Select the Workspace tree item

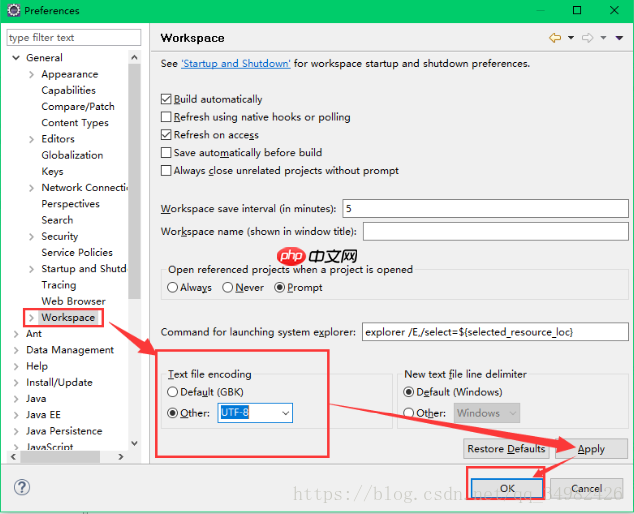(68, 317)
